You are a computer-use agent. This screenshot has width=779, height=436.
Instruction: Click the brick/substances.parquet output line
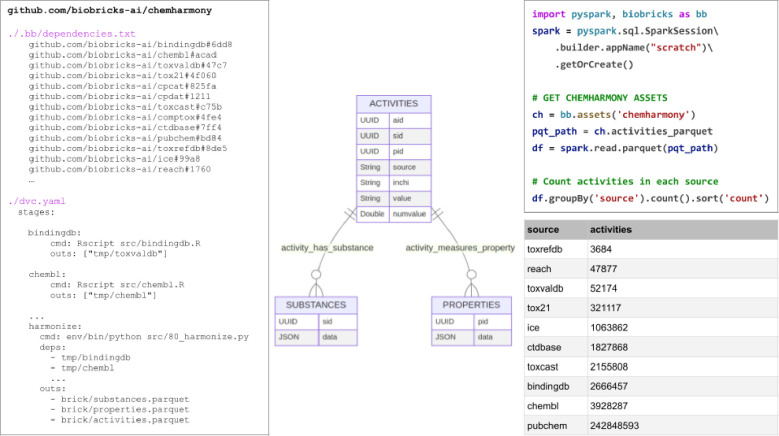click(120, 399)
